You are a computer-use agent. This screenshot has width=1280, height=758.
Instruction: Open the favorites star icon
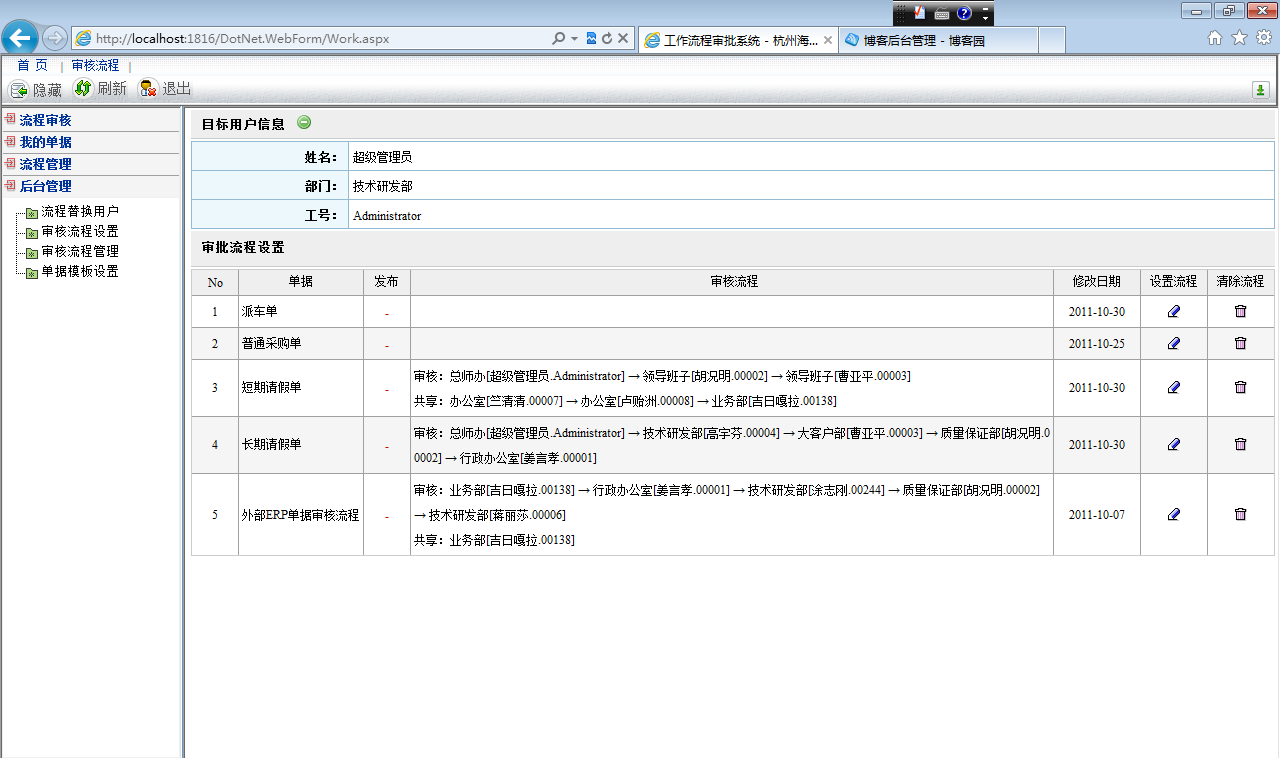[x=1239, y=38]
